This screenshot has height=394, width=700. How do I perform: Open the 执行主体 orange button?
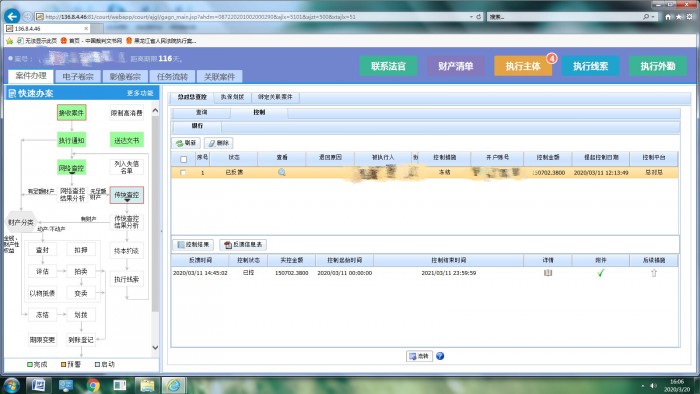[523, 66]
